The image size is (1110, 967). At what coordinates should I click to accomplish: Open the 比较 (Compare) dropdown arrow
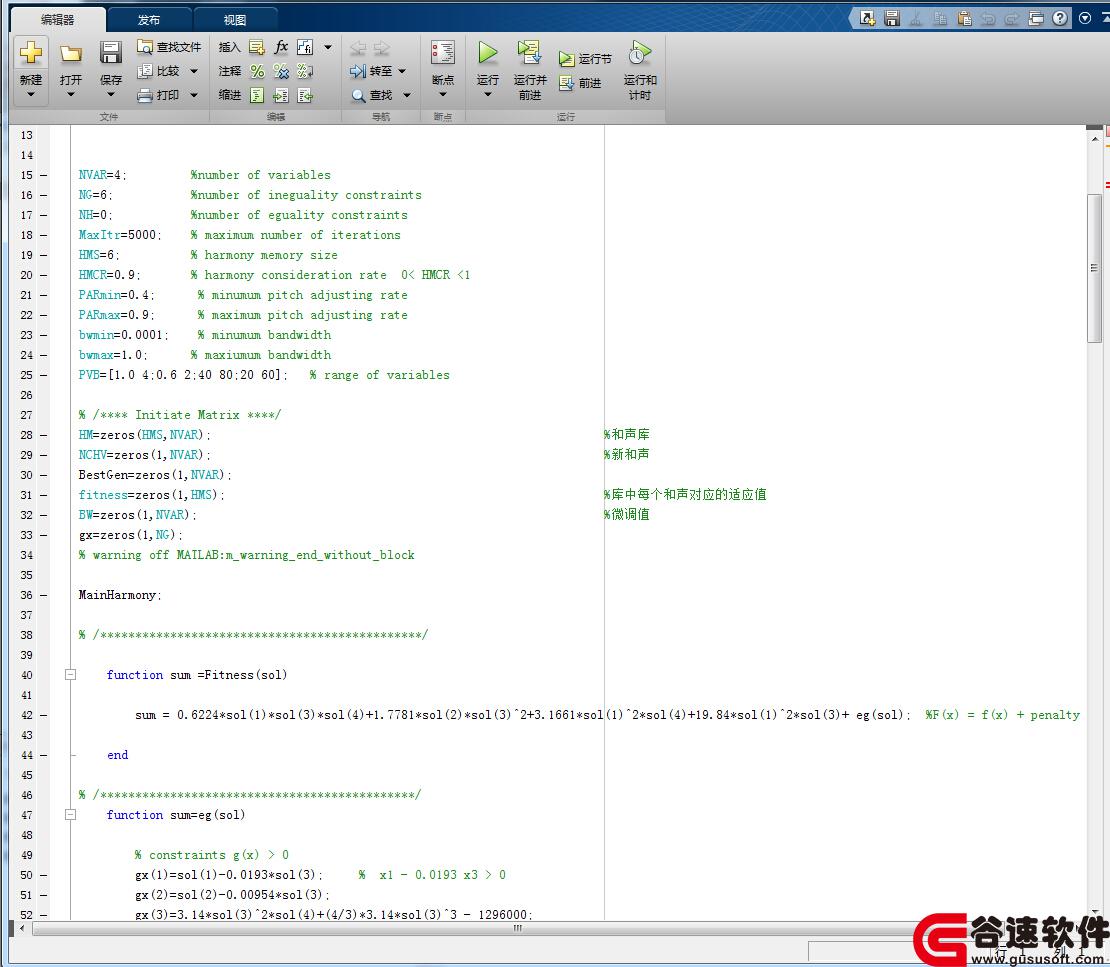tap(194, 71)
